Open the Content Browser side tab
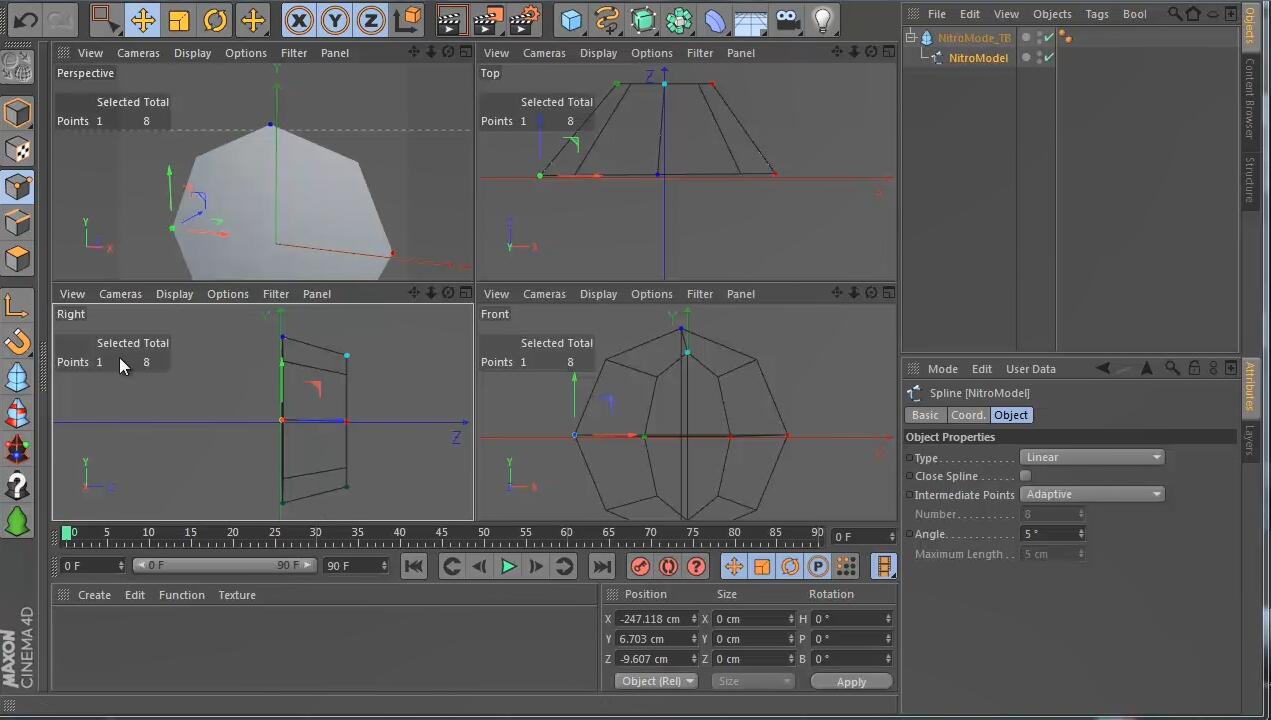This screenshot has height=720, width=1271. [x=1250, y=97]
